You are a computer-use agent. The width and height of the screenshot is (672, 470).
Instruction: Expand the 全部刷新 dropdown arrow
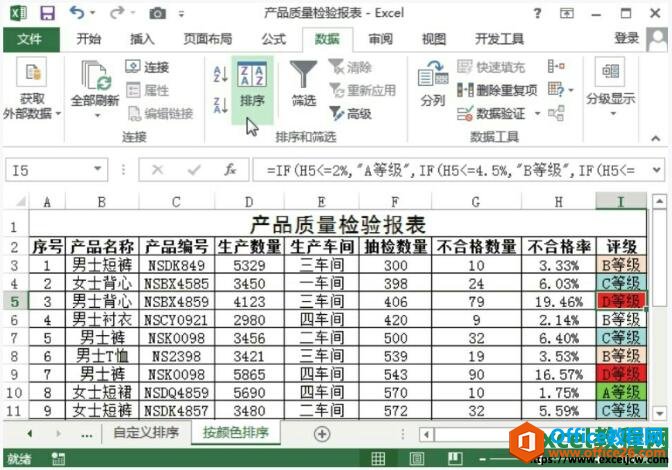point(97,115)
